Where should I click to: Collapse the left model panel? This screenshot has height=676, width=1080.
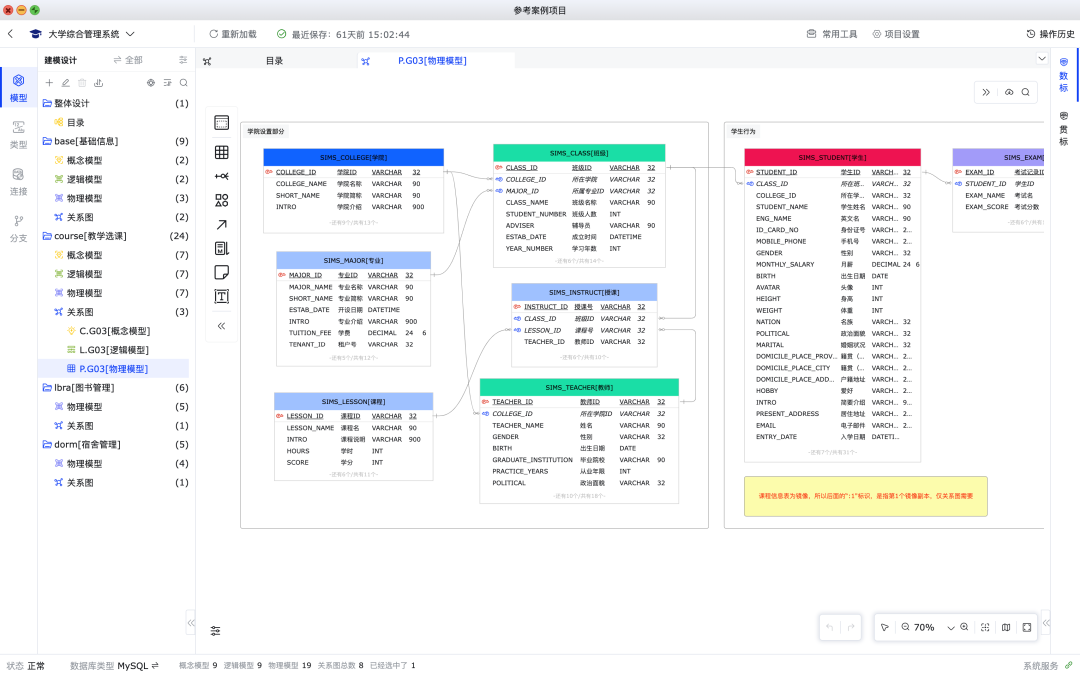[x=191, y=623]
